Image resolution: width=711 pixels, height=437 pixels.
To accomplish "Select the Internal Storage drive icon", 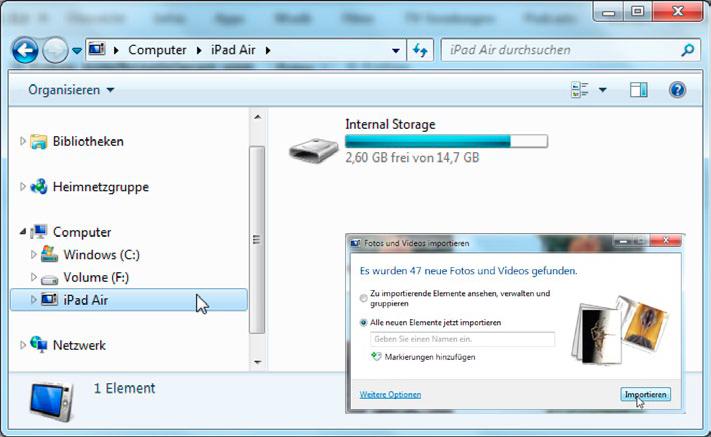I will 314,150.
